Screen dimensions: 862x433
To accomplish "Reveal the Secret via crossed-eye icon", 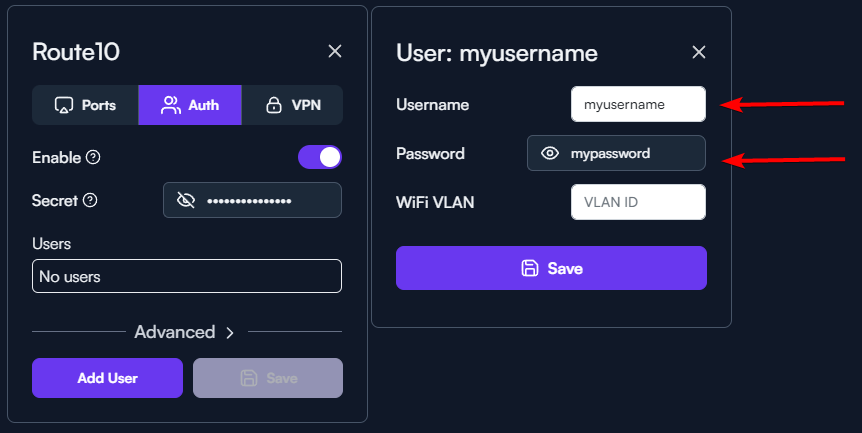I will [185, 201].
